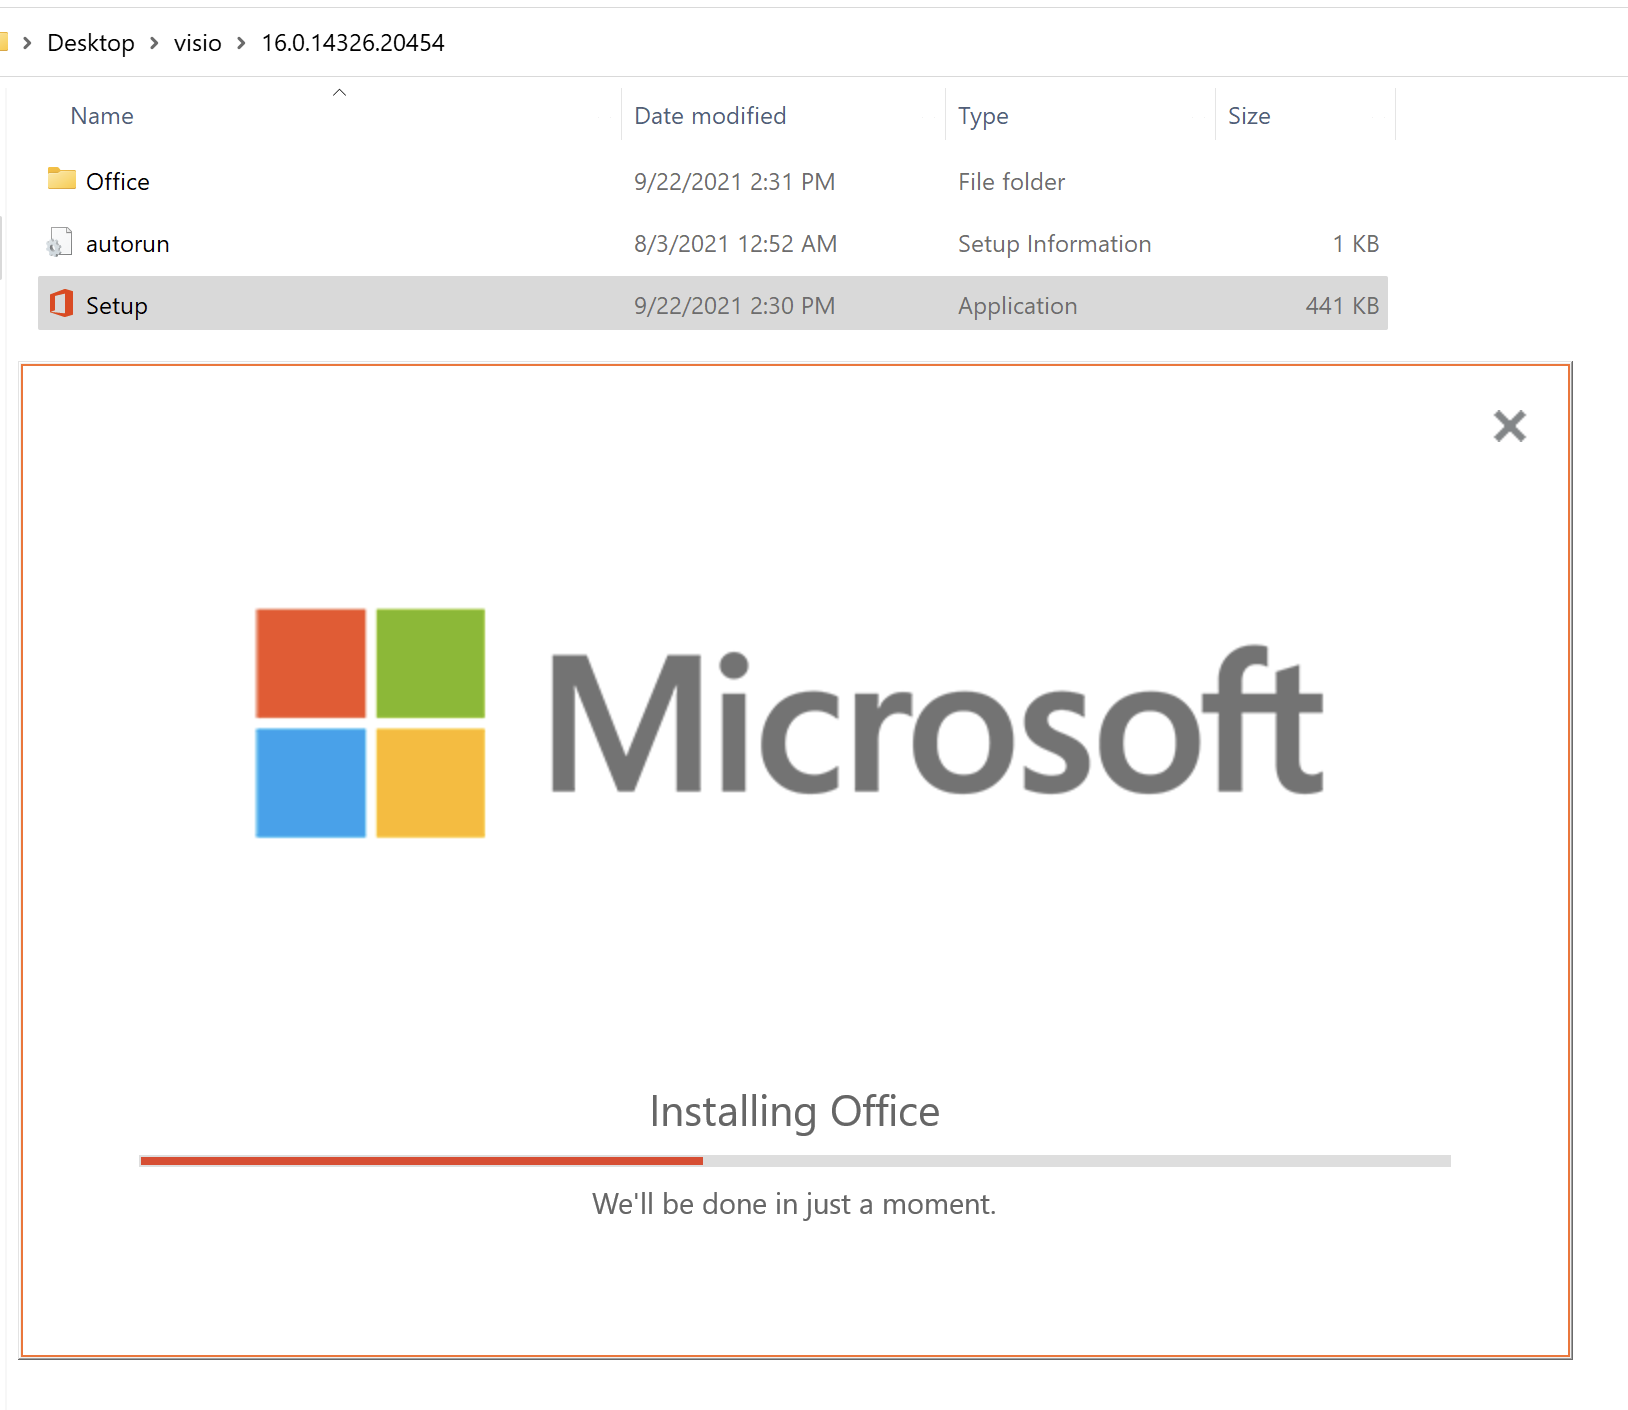1628x1410 pixels.
Task: Sort files by Date modified column
Action: 710,116
